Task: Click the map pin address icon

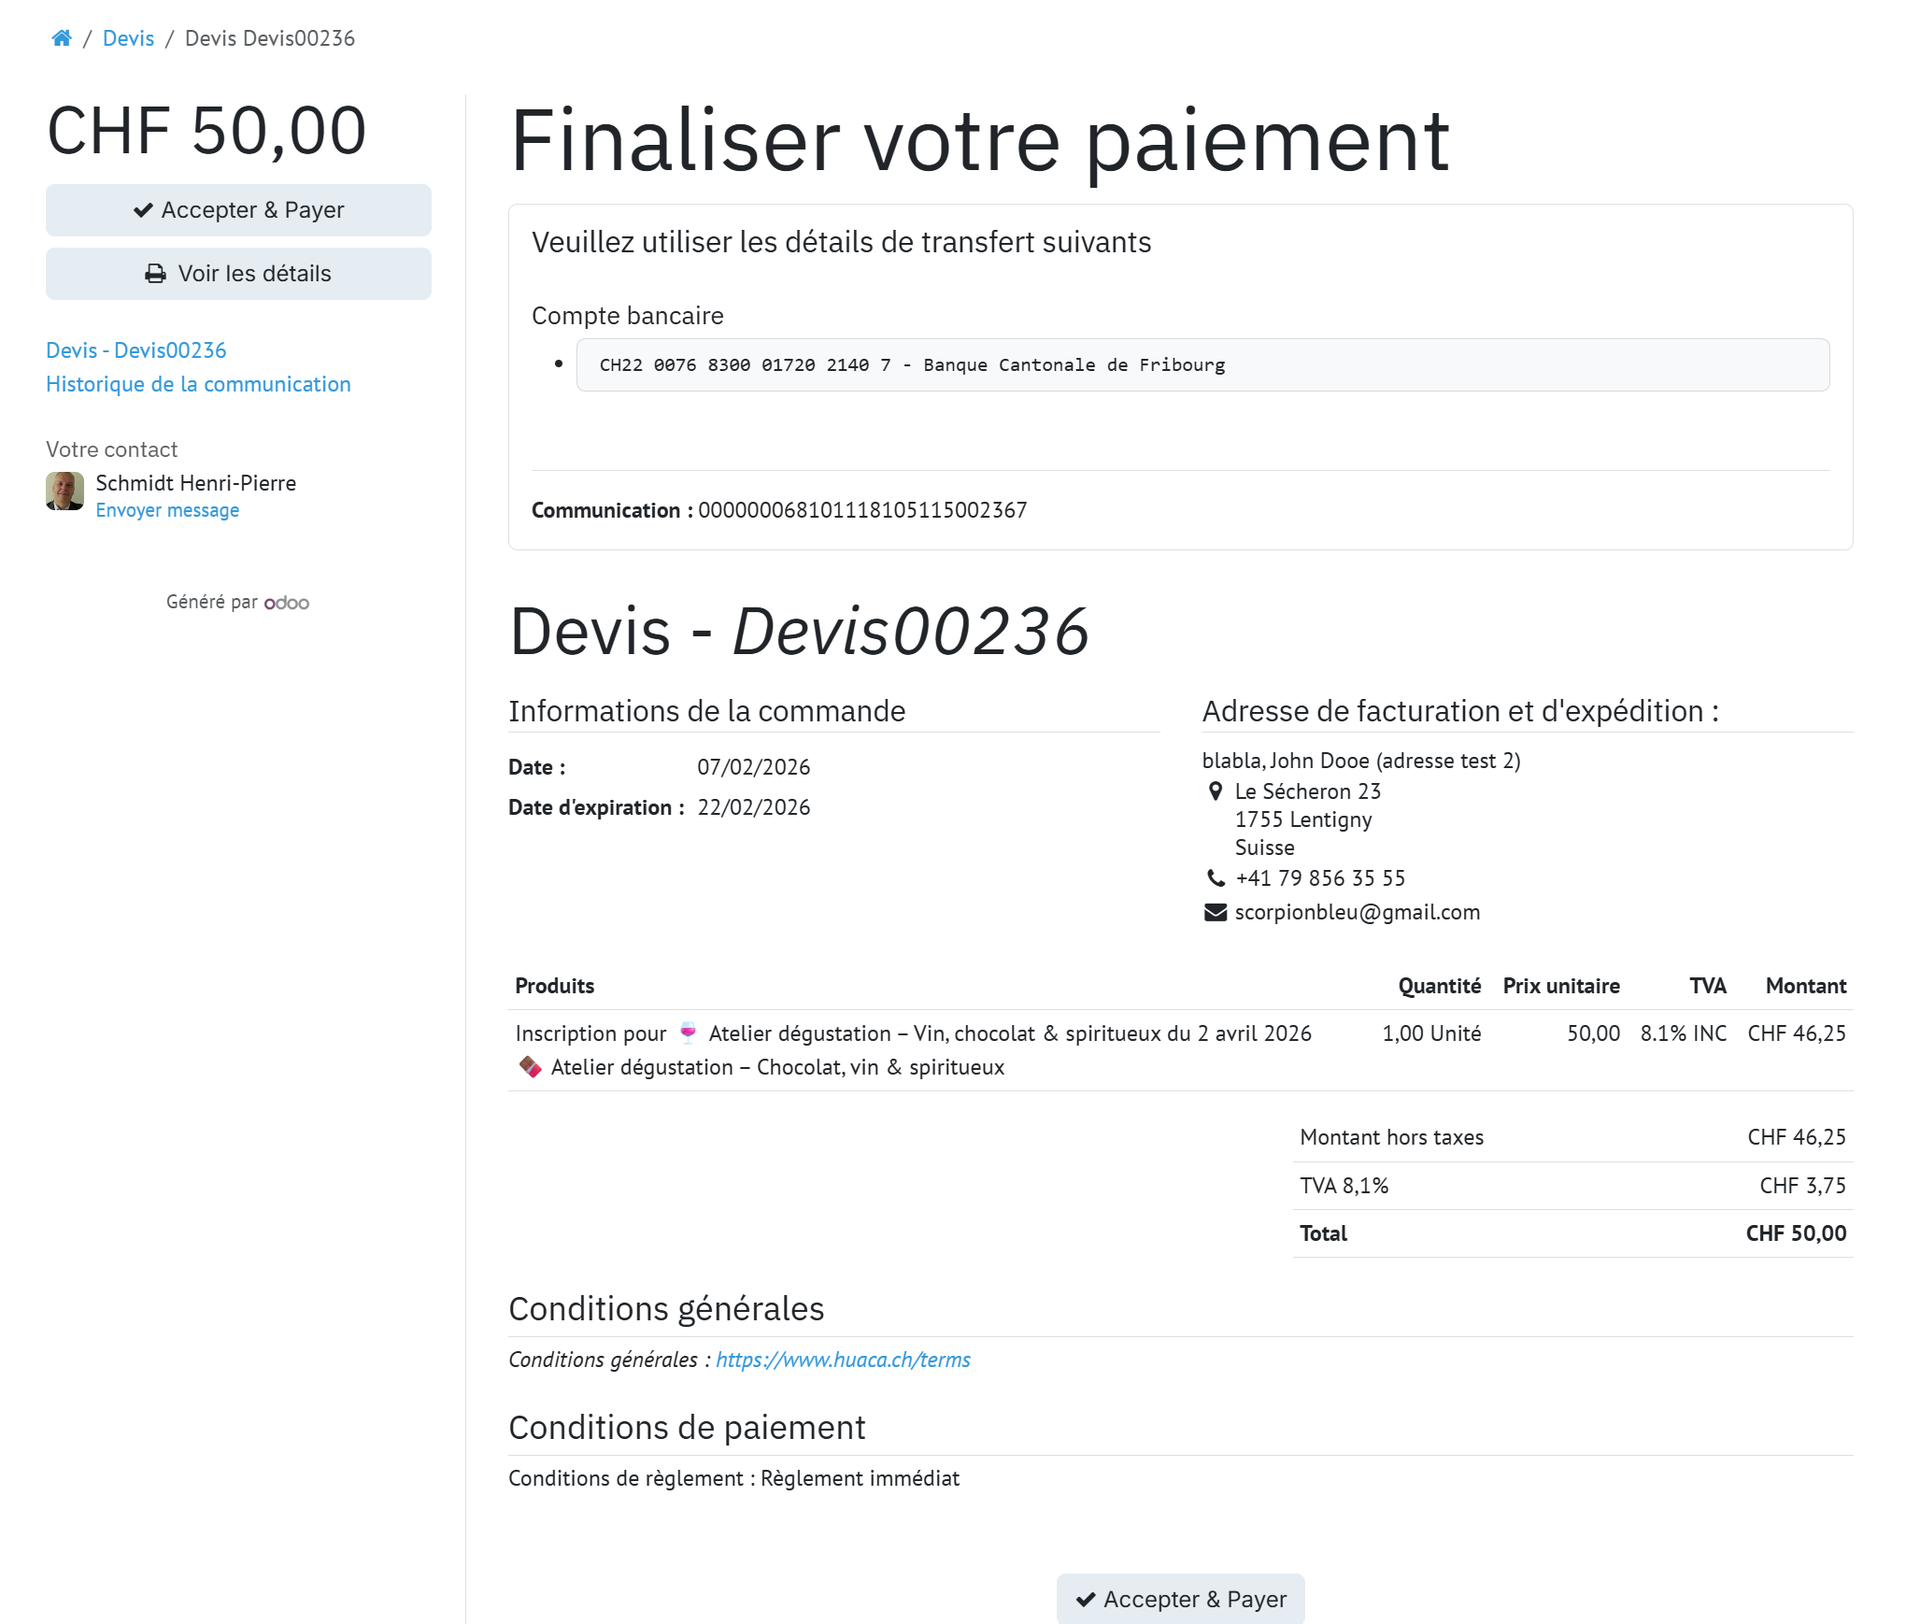Action: coord(1215,791)
